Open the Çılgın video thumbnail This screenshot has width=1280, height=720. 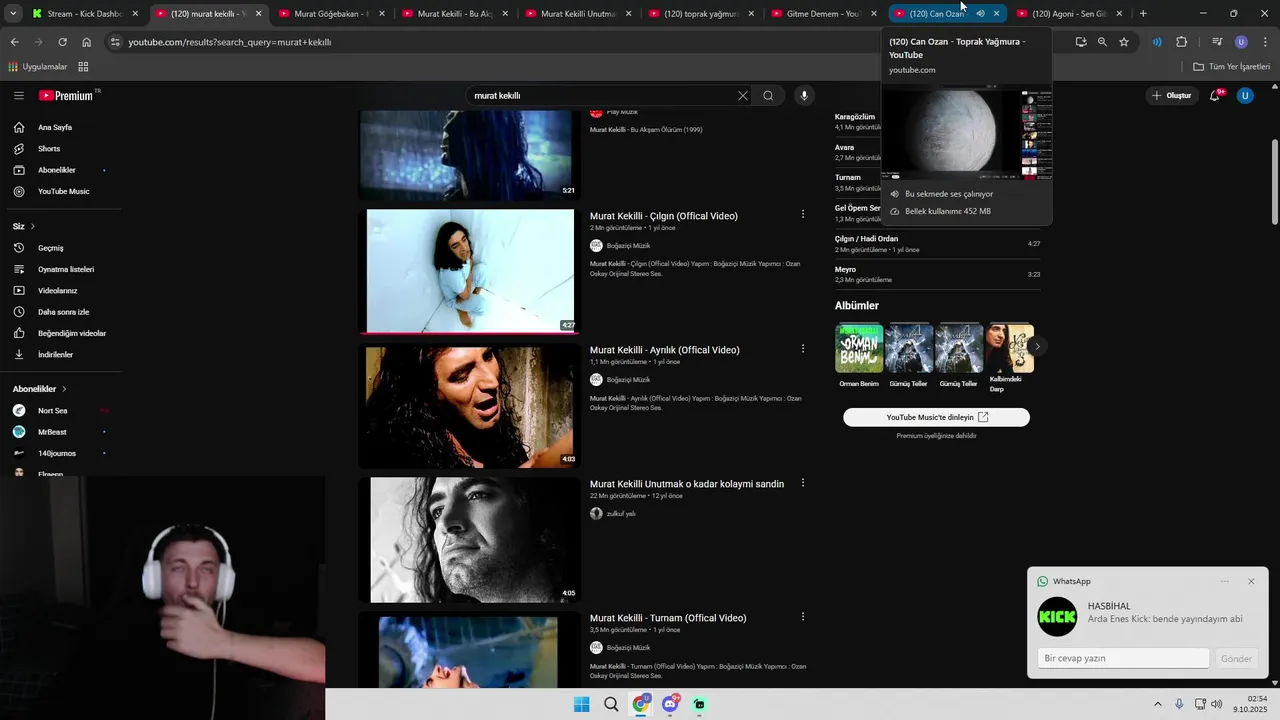point(470,271)
